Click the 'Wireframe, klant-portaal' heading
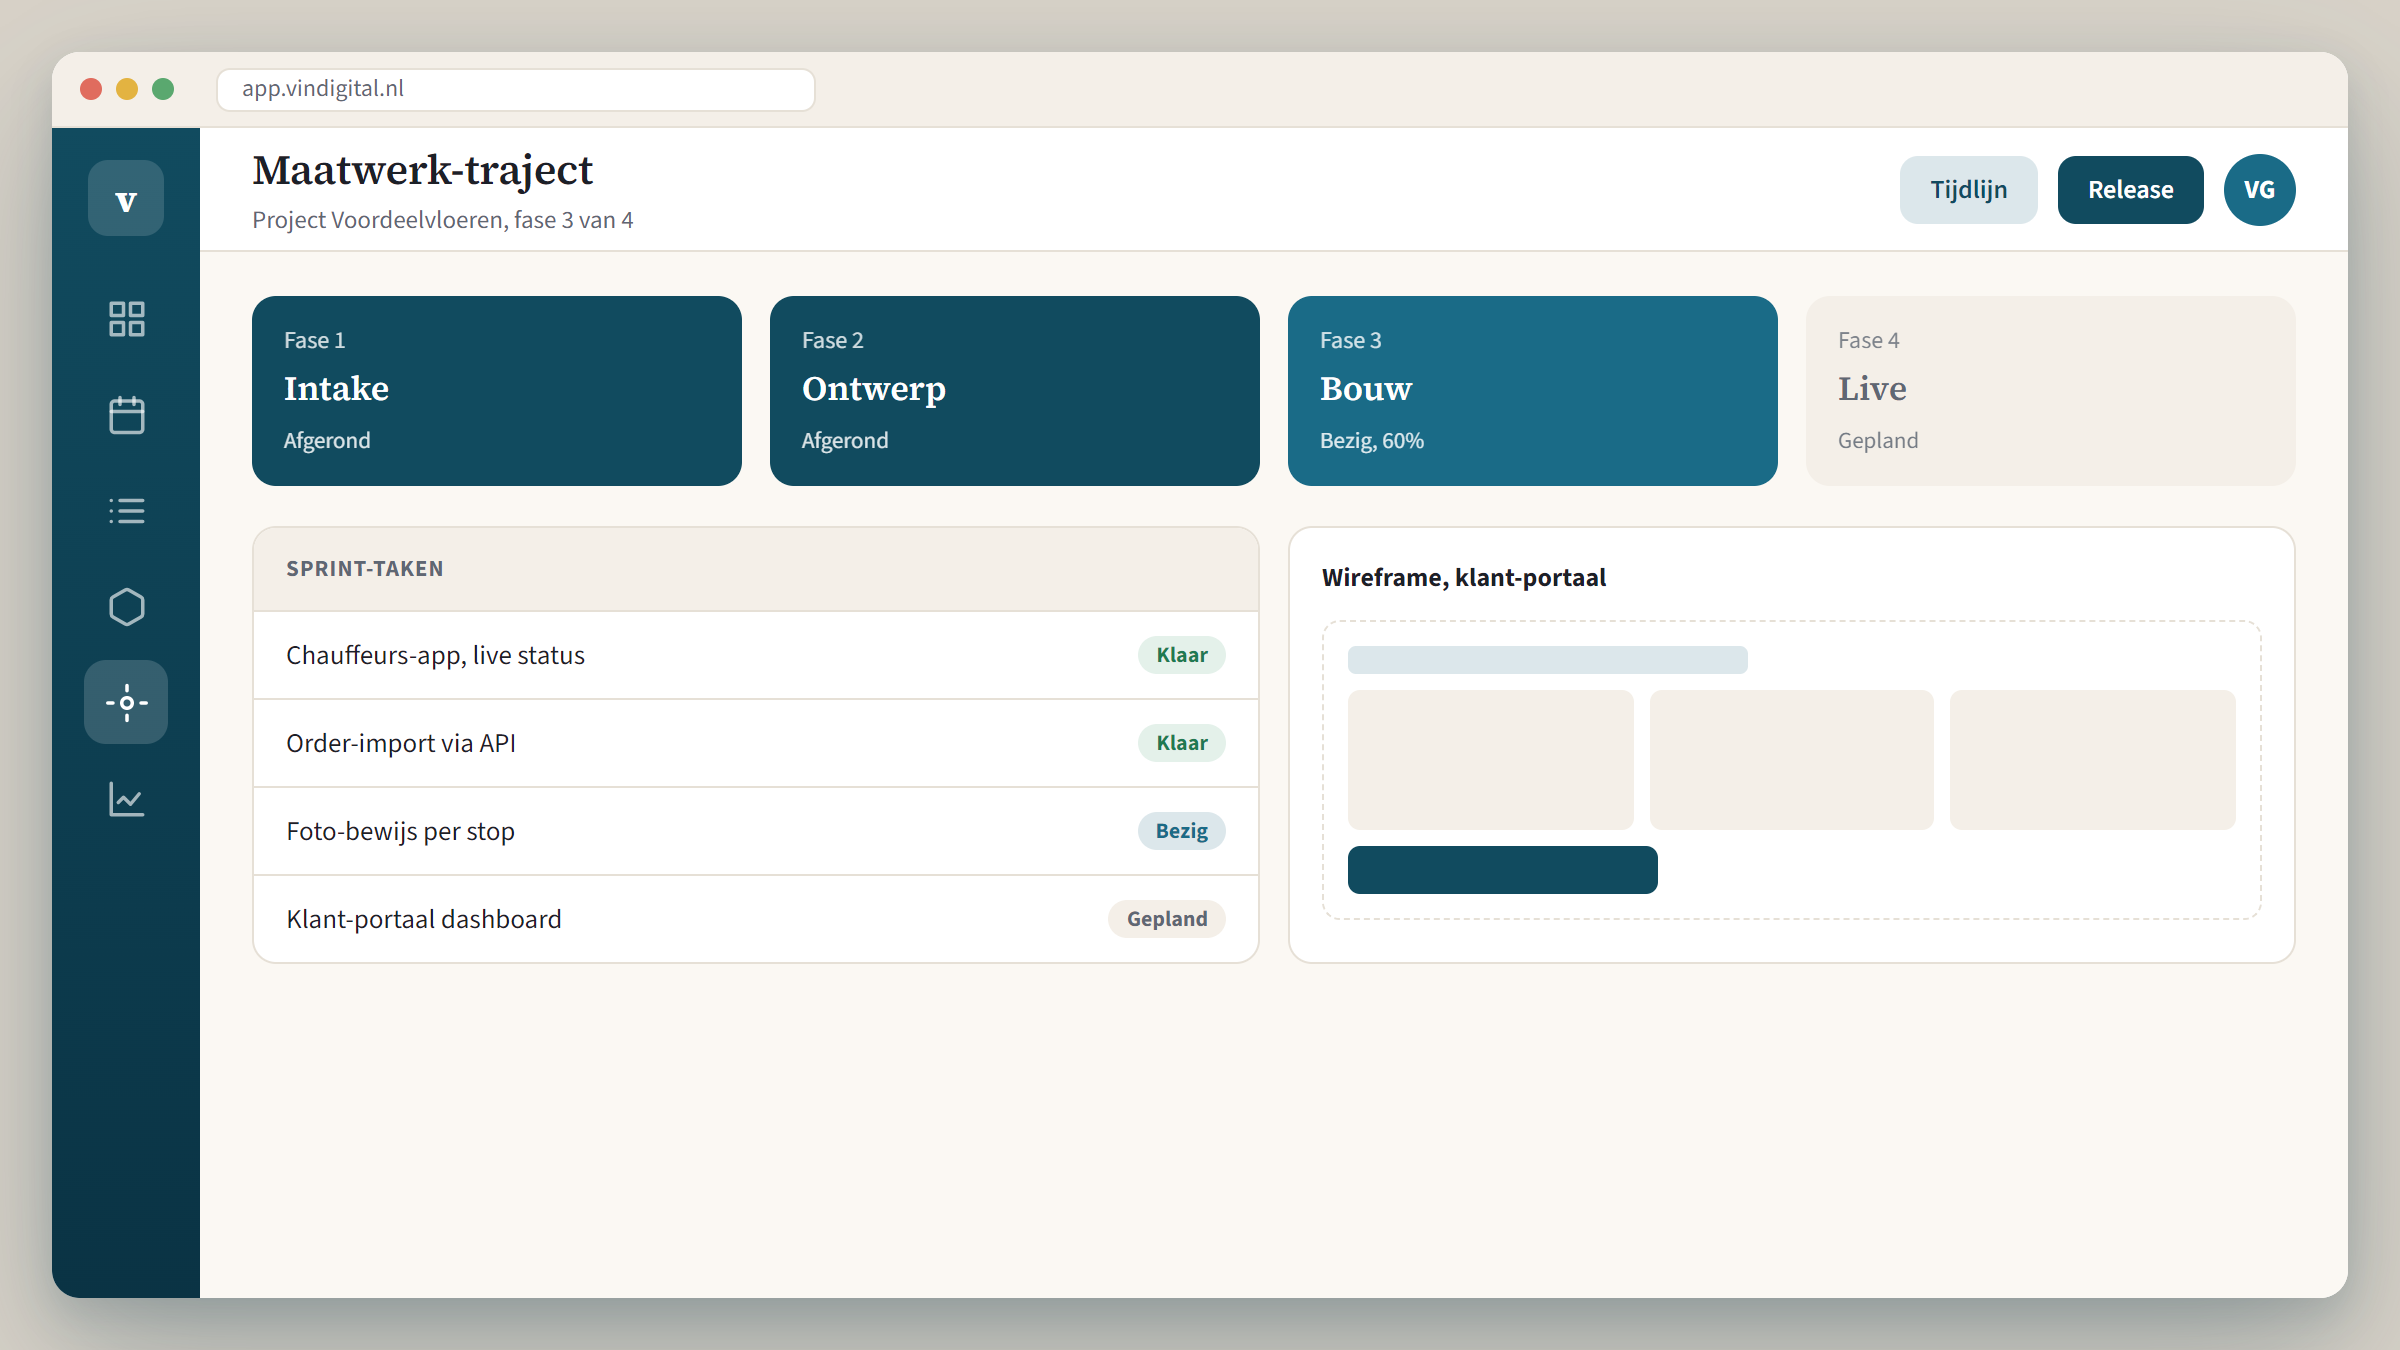 [x=1464, y=578]
